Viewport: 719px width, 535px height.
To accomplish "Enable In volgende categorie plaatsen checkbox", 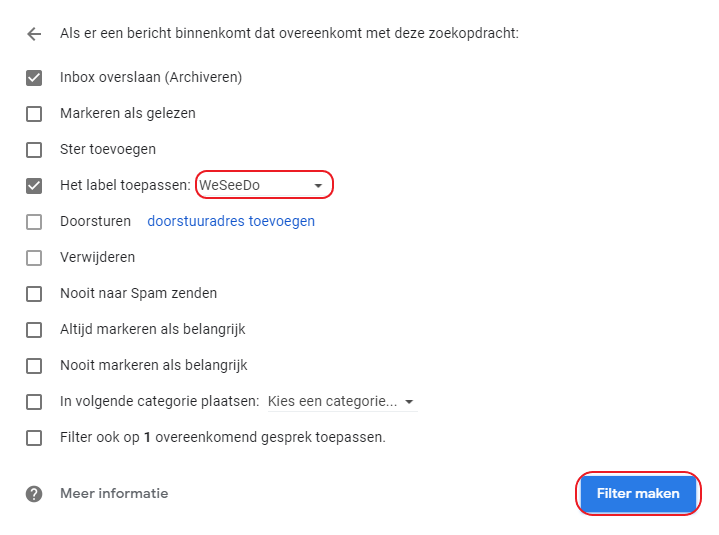I will 34,402.
